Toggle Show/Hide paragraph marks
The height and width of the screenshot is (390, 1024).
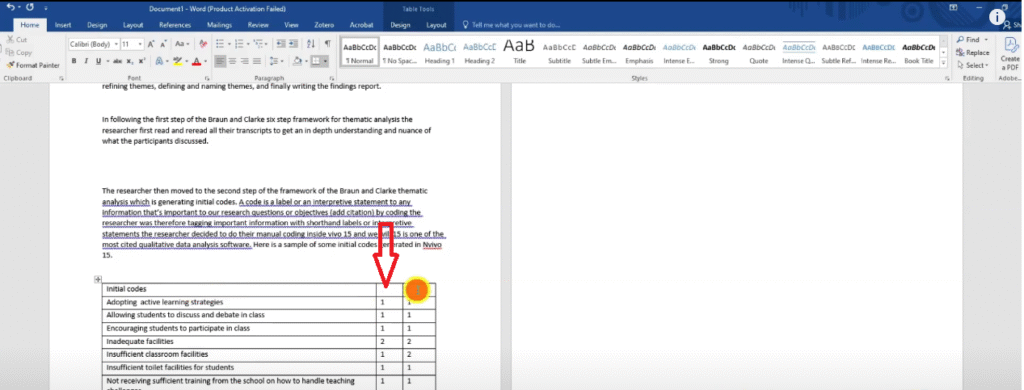click(x=327, y=44)
